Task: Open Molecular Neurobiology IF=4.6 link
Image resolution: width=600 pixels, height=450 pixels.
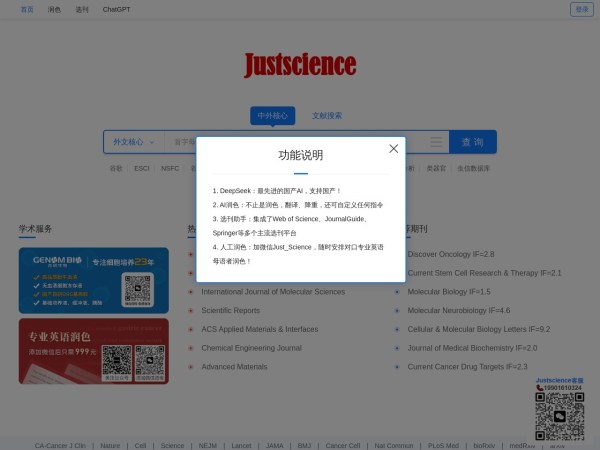Action: point(458,311)
